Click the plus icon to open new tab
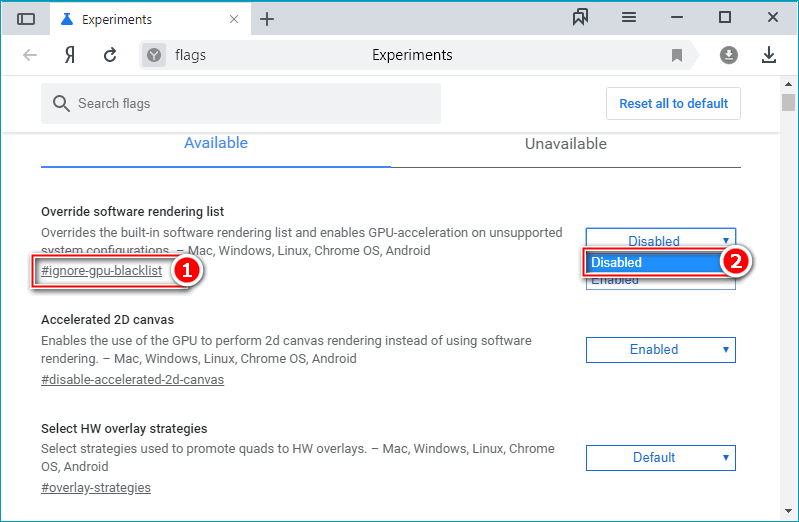799x522 pixels. (267, 19)
